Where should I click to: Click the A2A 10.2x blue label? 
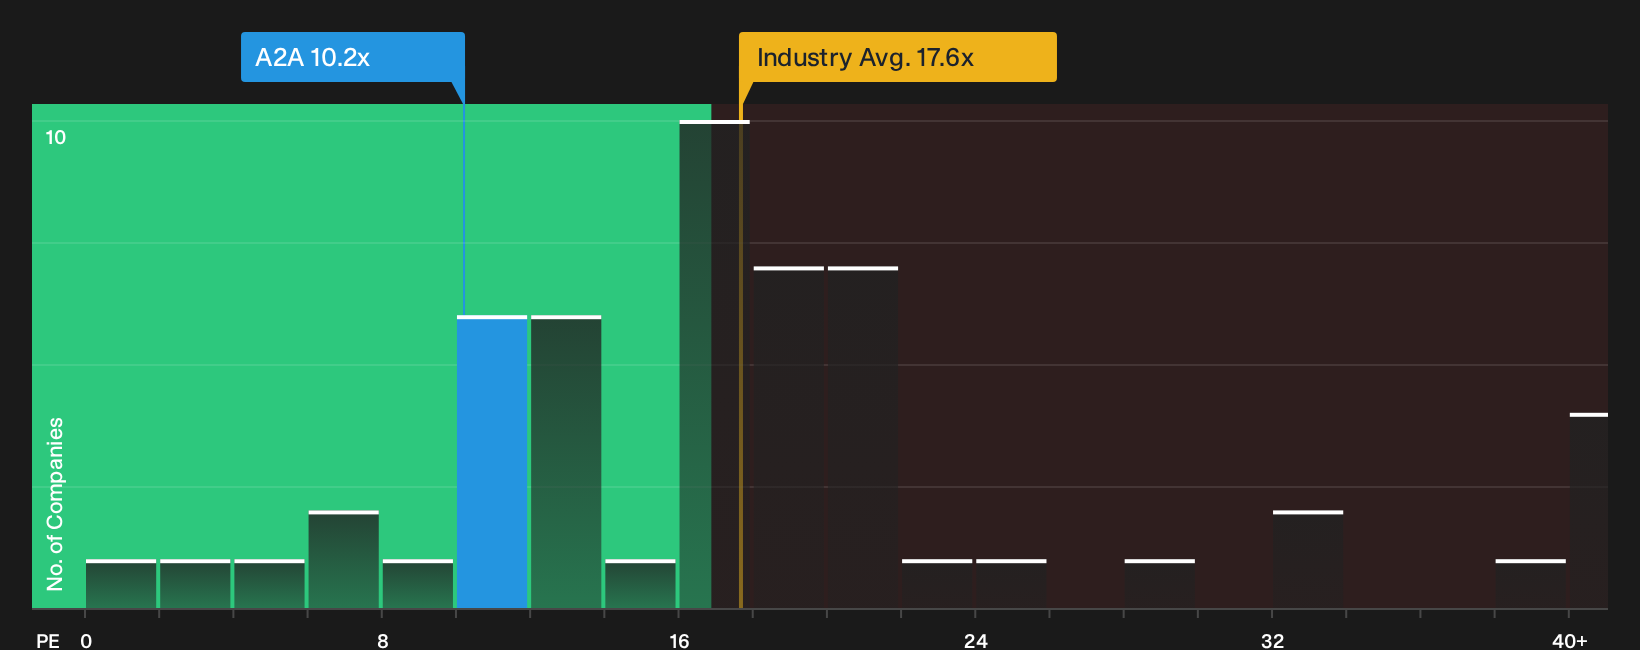tap(352, 57)
